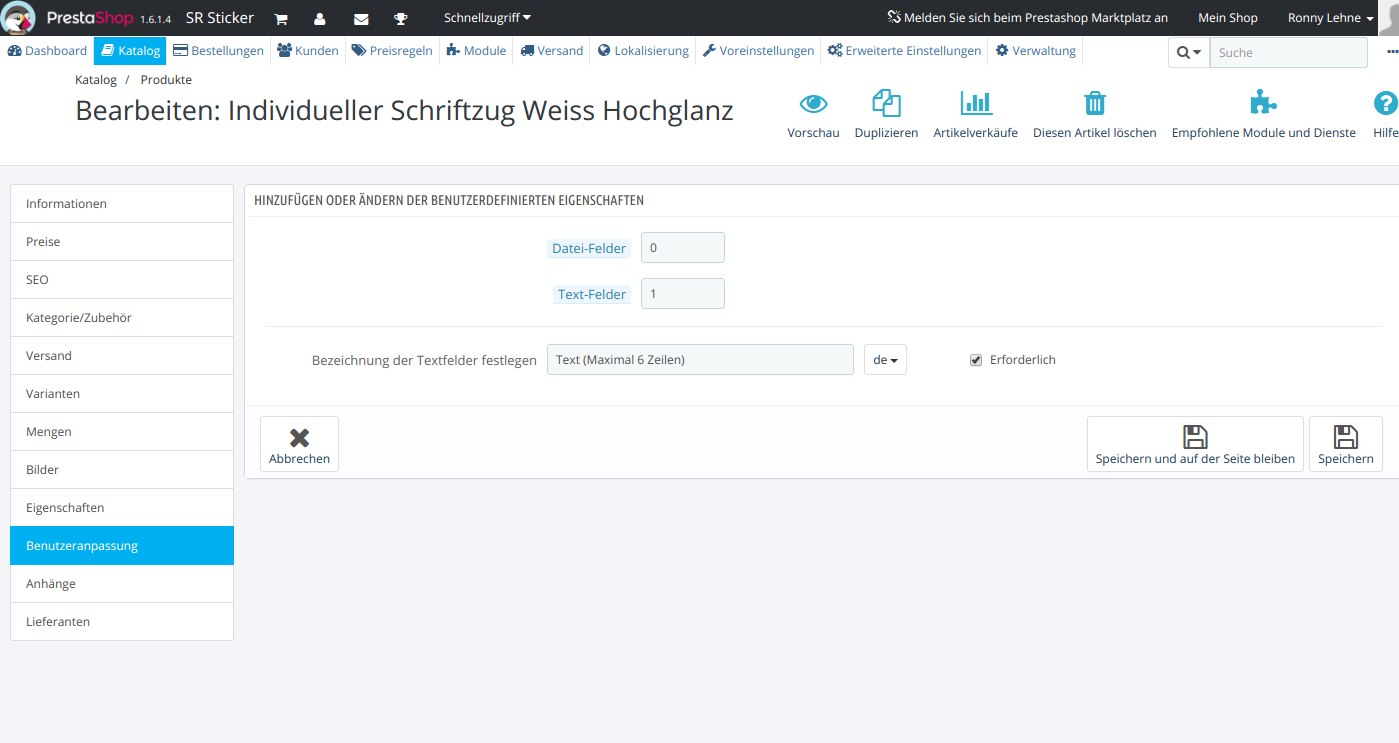Click the SR Sticker shop name
Screen dimensions: 1399x743
point(220,18)
